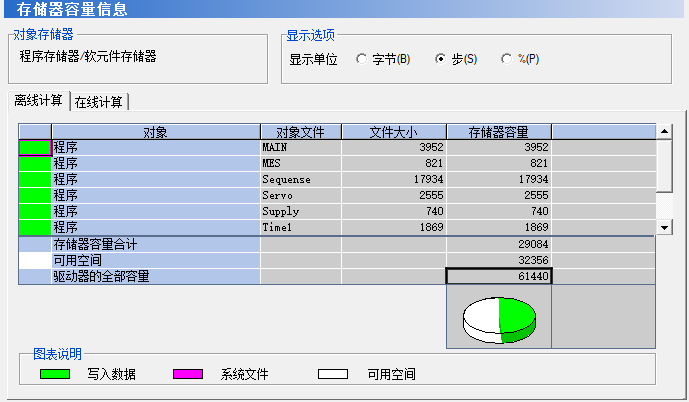Select the MAIN program row's green marker
Screen dimensions: 689x402
(35, 148)
